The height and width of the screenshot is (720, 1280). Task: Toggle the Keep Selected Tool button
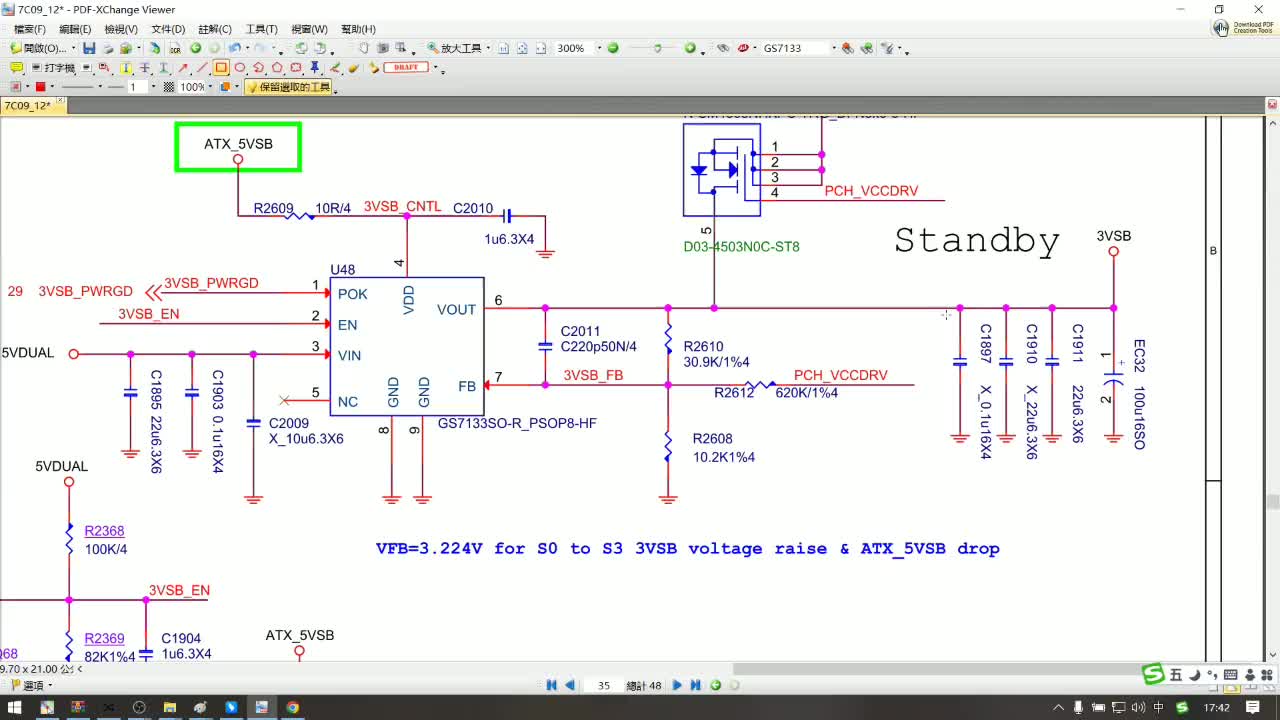click(x=288, y=87)
